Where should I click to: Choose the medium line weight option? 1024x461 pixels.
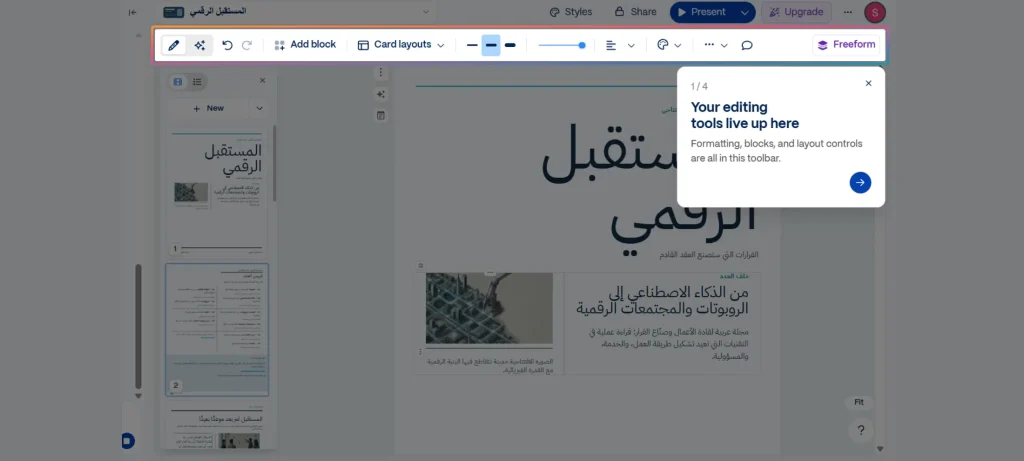(491, 45)
